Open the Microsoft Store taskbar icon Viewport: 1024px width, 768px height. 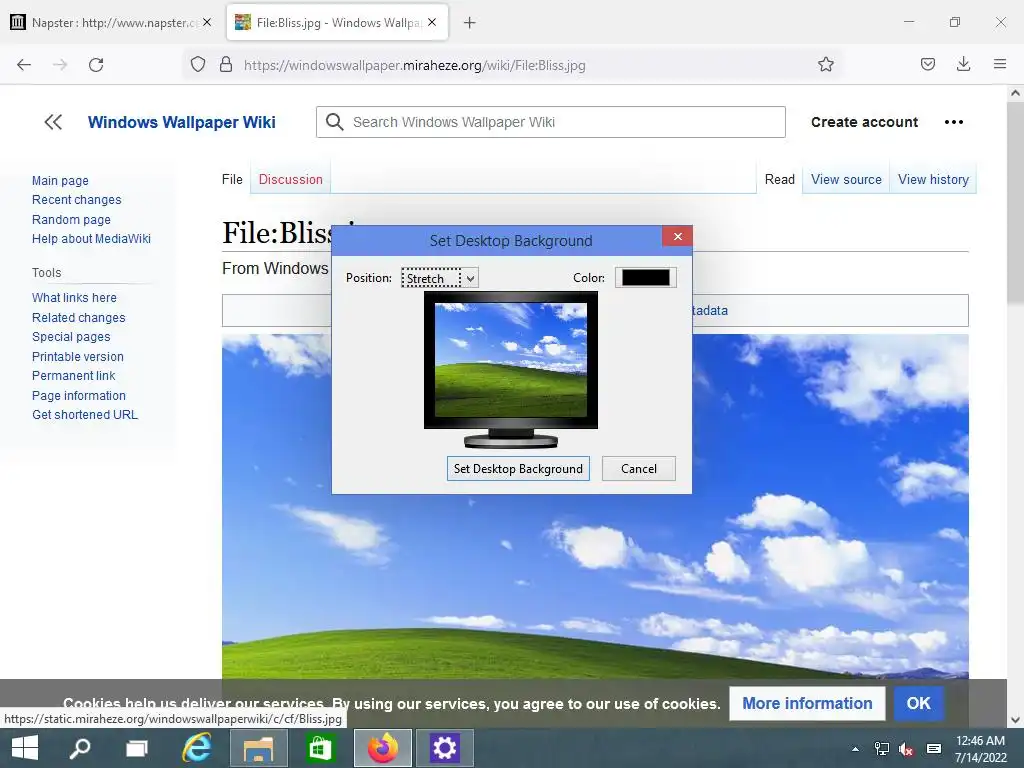(x=319, y=748)
